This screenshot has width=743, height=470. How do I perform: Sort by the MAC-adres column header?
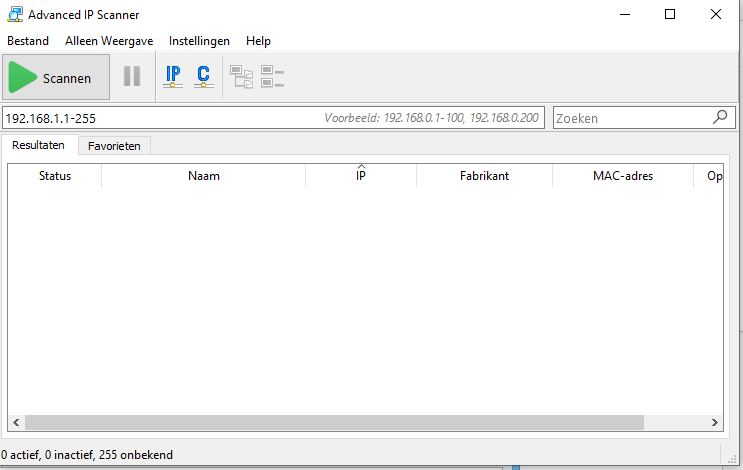click(623, 176)
